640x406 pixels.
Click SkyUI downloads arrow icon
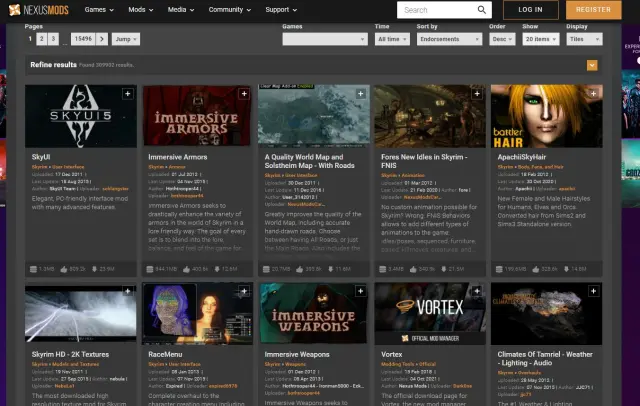(94, 269)
